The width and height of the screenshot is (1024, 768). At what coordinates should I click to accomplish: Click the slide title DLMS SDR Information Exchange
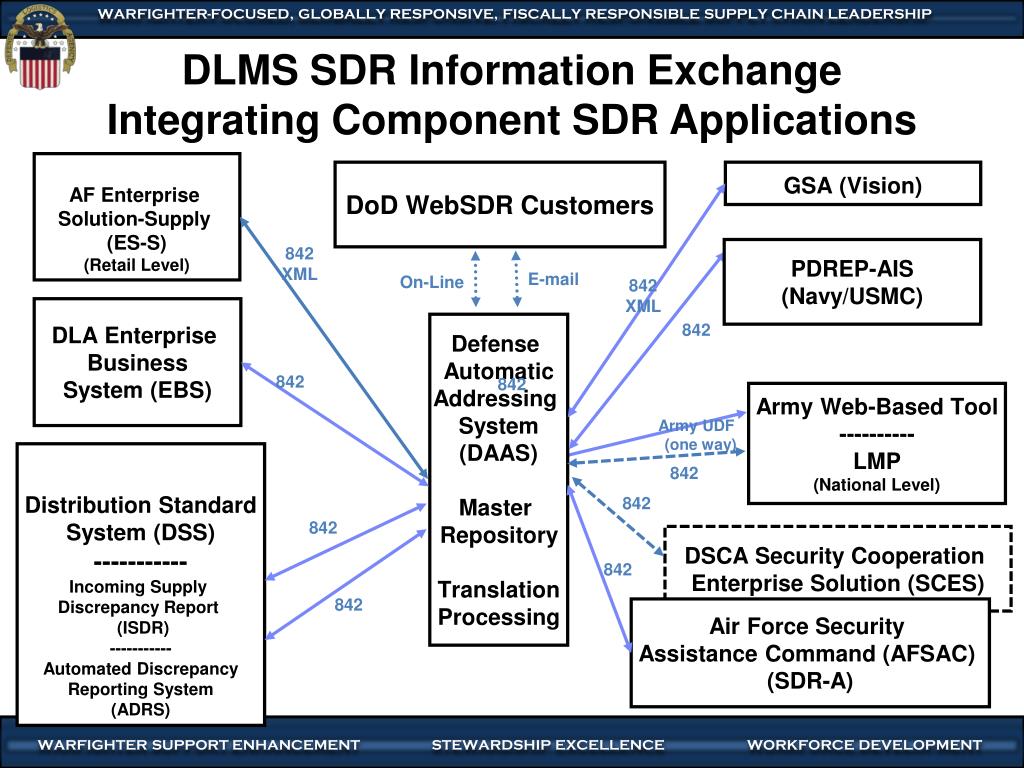pos(512,70)
